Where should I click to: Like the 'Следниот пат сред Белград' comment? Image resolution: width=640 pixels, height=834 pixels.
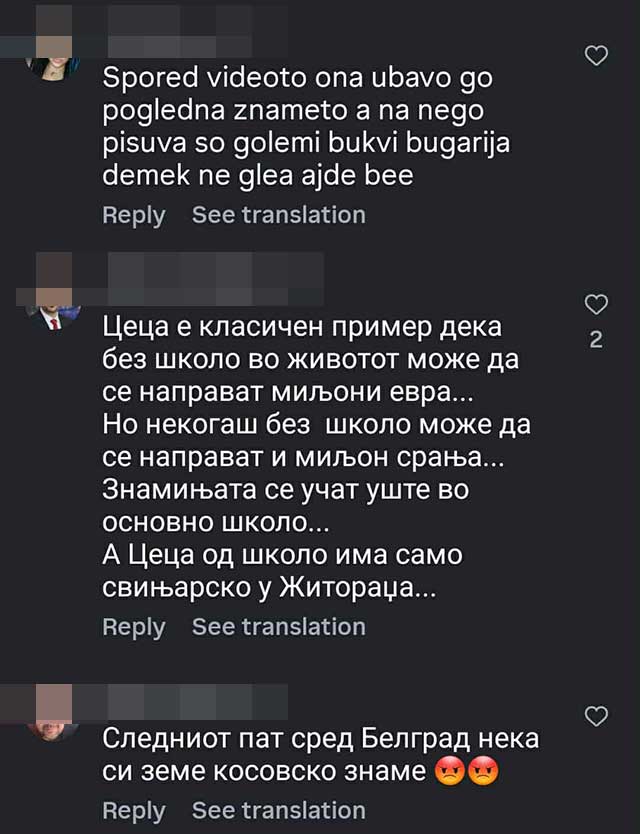(596, 715)
